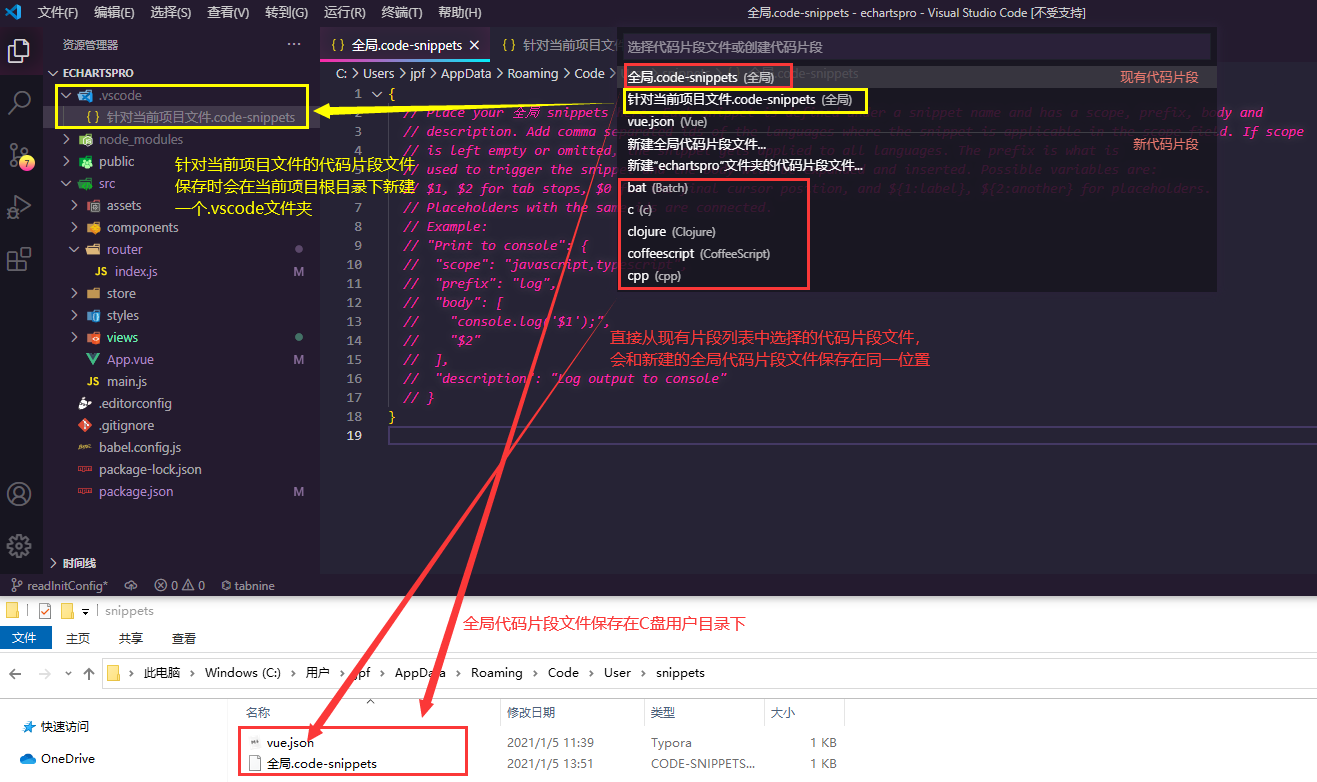Image resolution: width=1317 pixels, height=782 pixels.
Task: Open the 运行(R) menu
Action: pyautogui.click(x=344, y=13)
